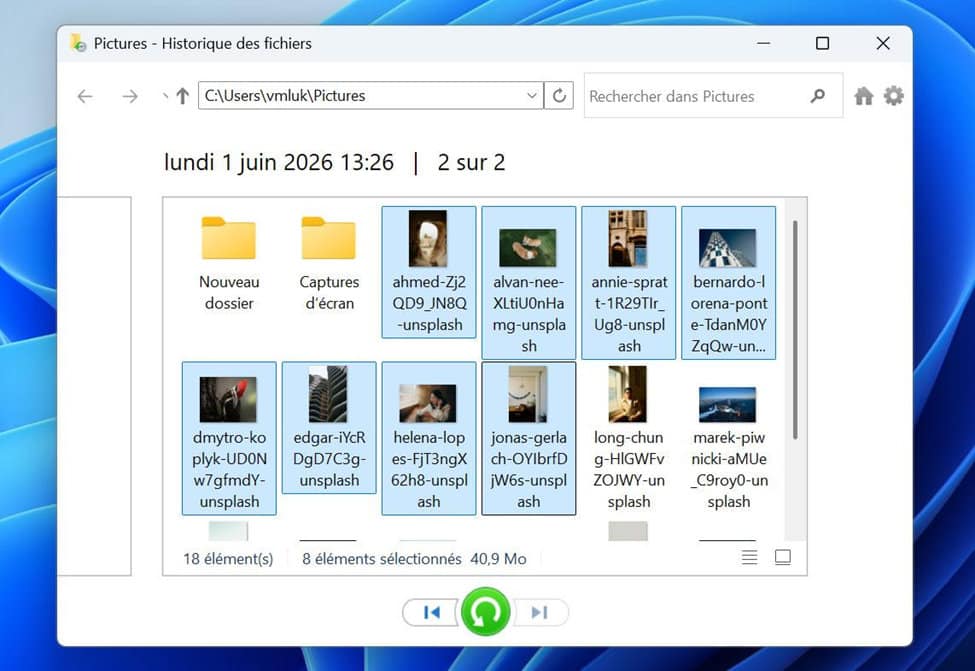
Task: Select the dmytro-koplyk-UD0Nw7gfmdY-unsplash image
Action: point(229,438)
